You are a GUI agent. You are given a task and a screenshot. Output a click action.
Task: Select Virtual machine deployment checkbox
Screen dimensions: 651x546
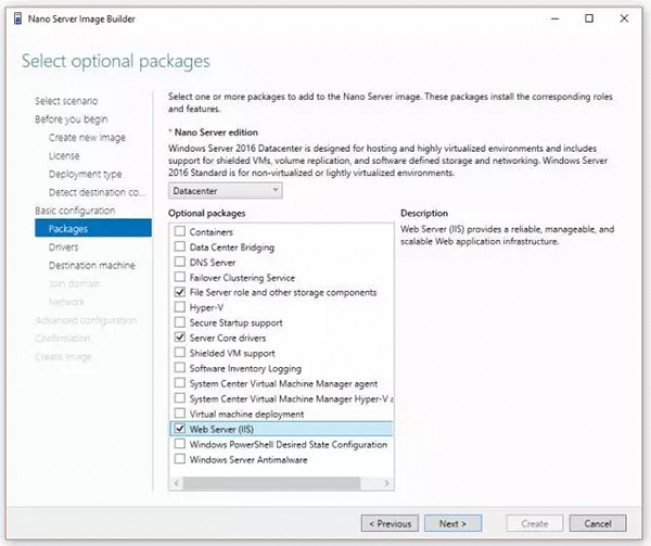pos(180,414)
